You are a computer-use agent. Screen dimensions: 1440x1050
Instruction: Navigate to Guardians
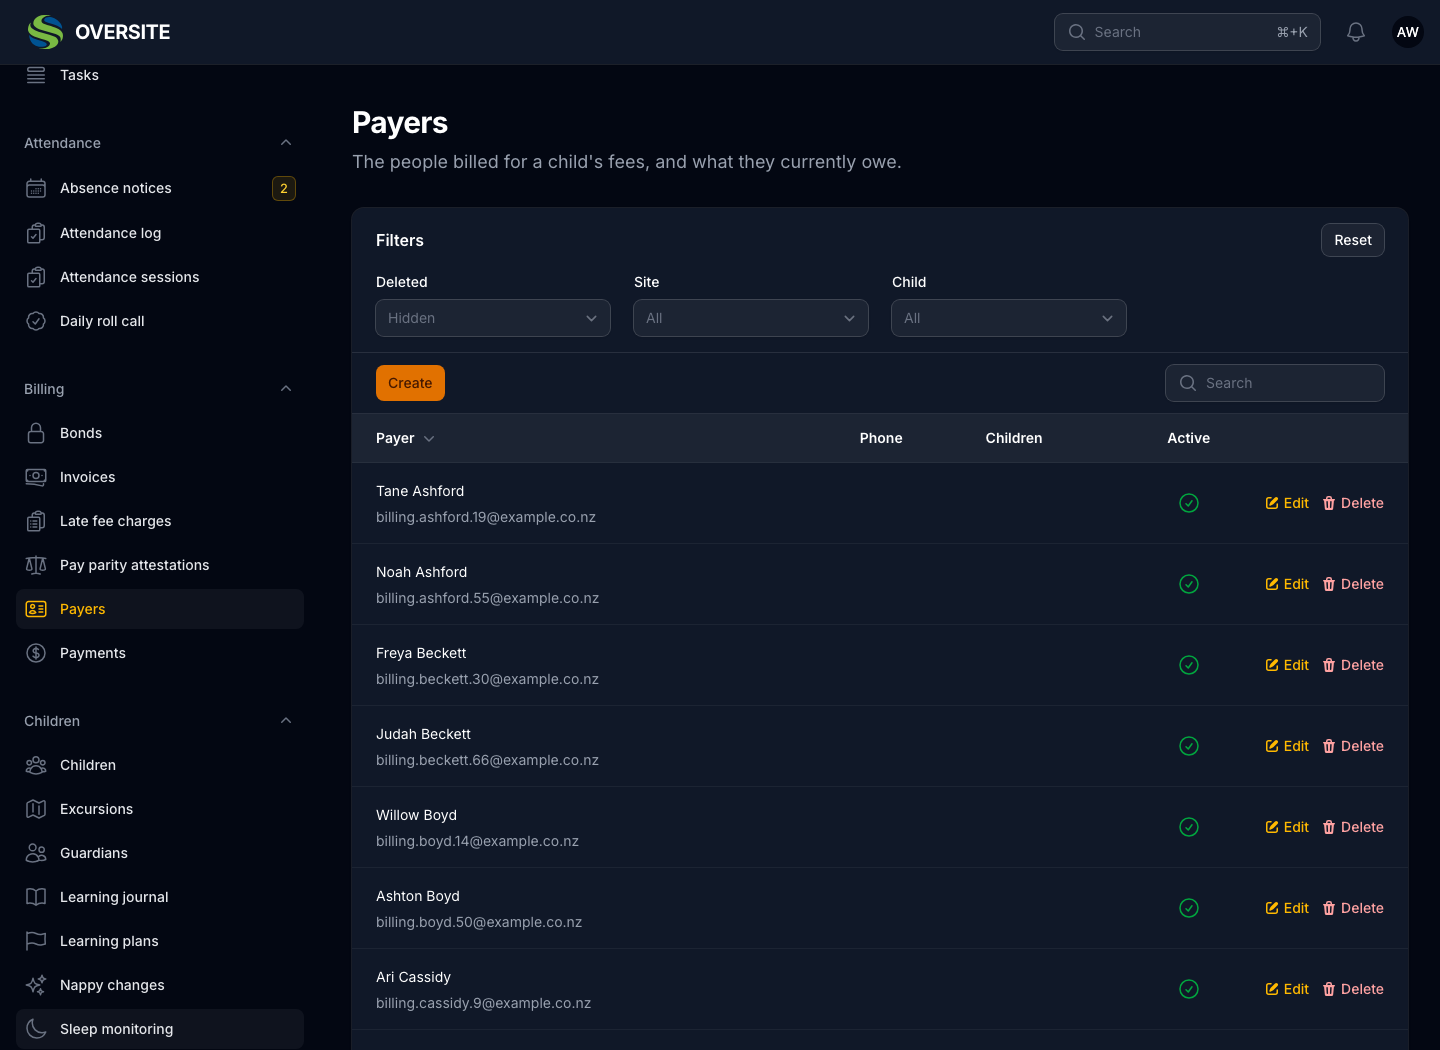tap(160, 853)
